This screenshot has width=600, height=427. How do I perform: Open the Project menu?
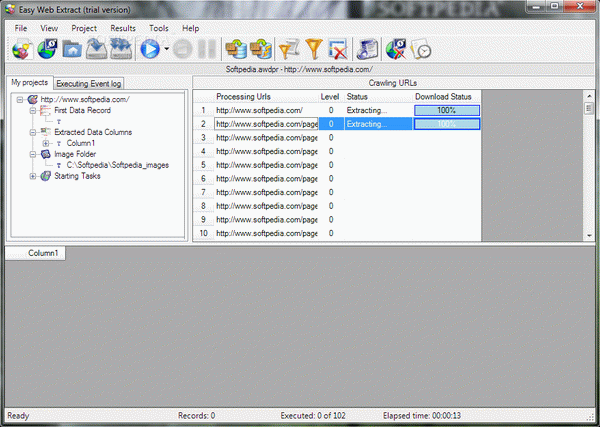(x=84, y=28)
